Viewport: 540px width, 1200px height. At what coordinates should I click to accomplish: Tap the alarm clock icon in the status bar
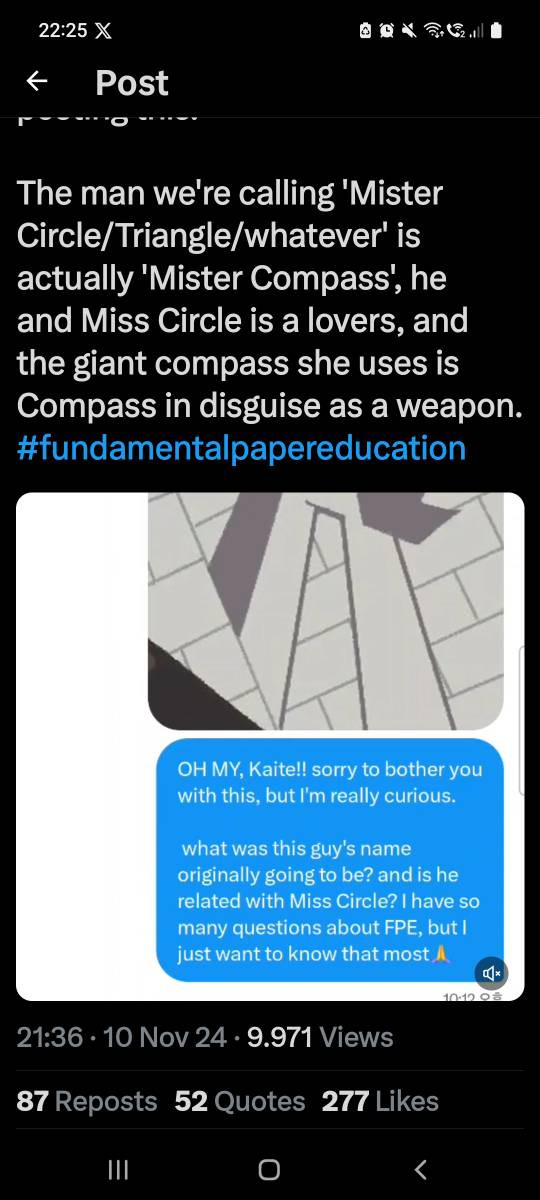tap(389, 31)
